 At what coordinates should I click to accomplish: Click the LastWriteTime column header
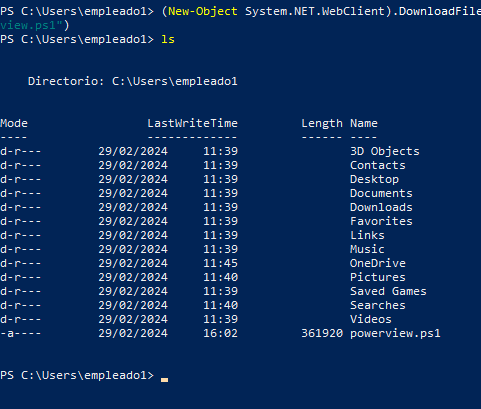pos(192,123)
